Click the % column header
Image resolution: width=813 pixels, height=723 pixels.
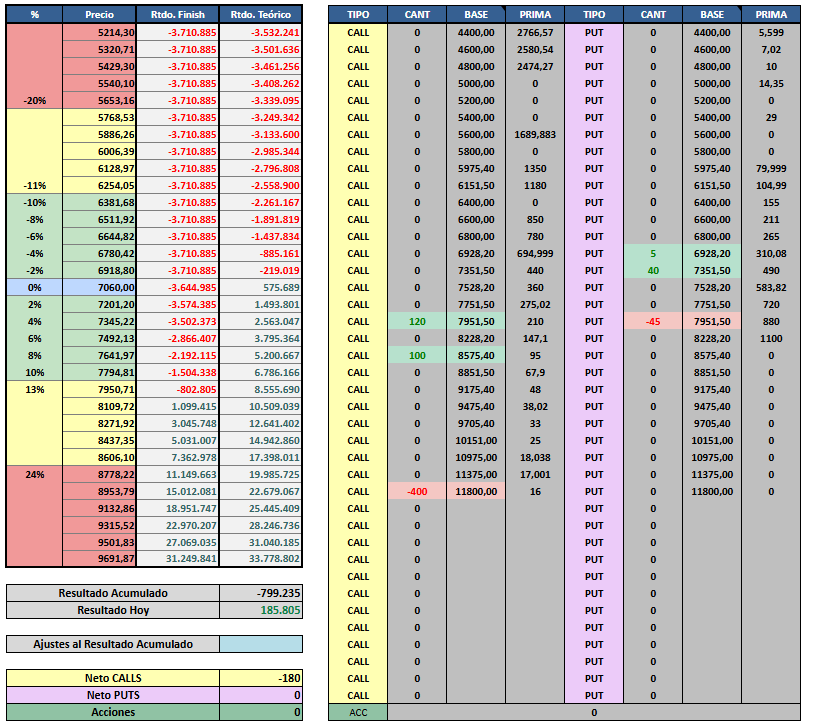[x=34, y=15]
